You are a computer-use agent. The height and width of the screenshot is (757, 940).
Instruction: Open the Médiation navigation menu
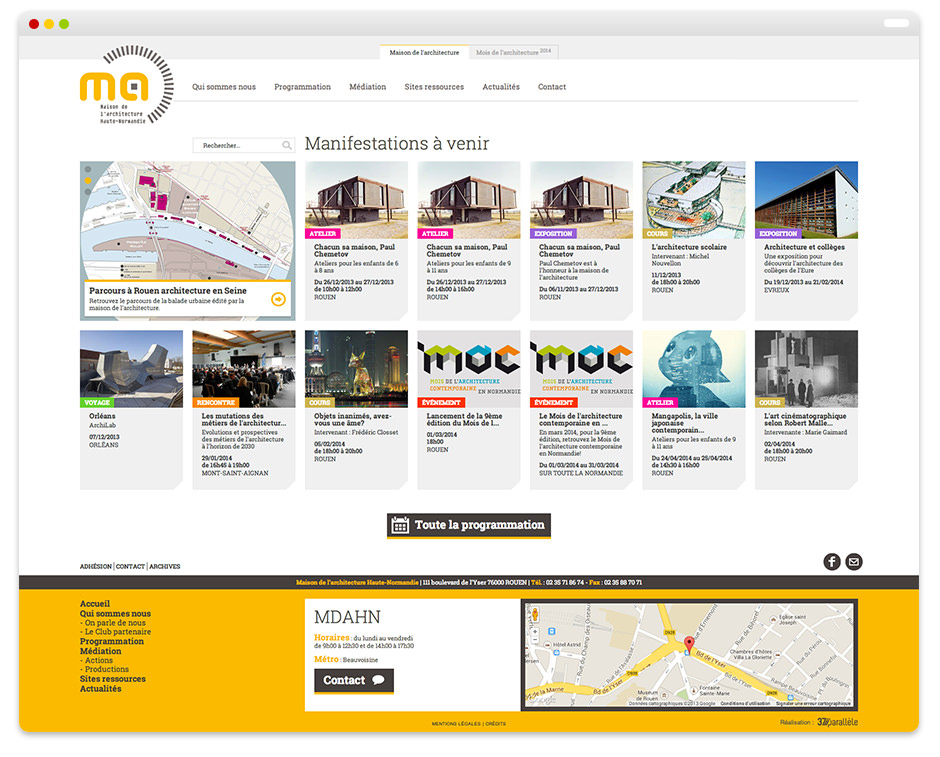367,87
